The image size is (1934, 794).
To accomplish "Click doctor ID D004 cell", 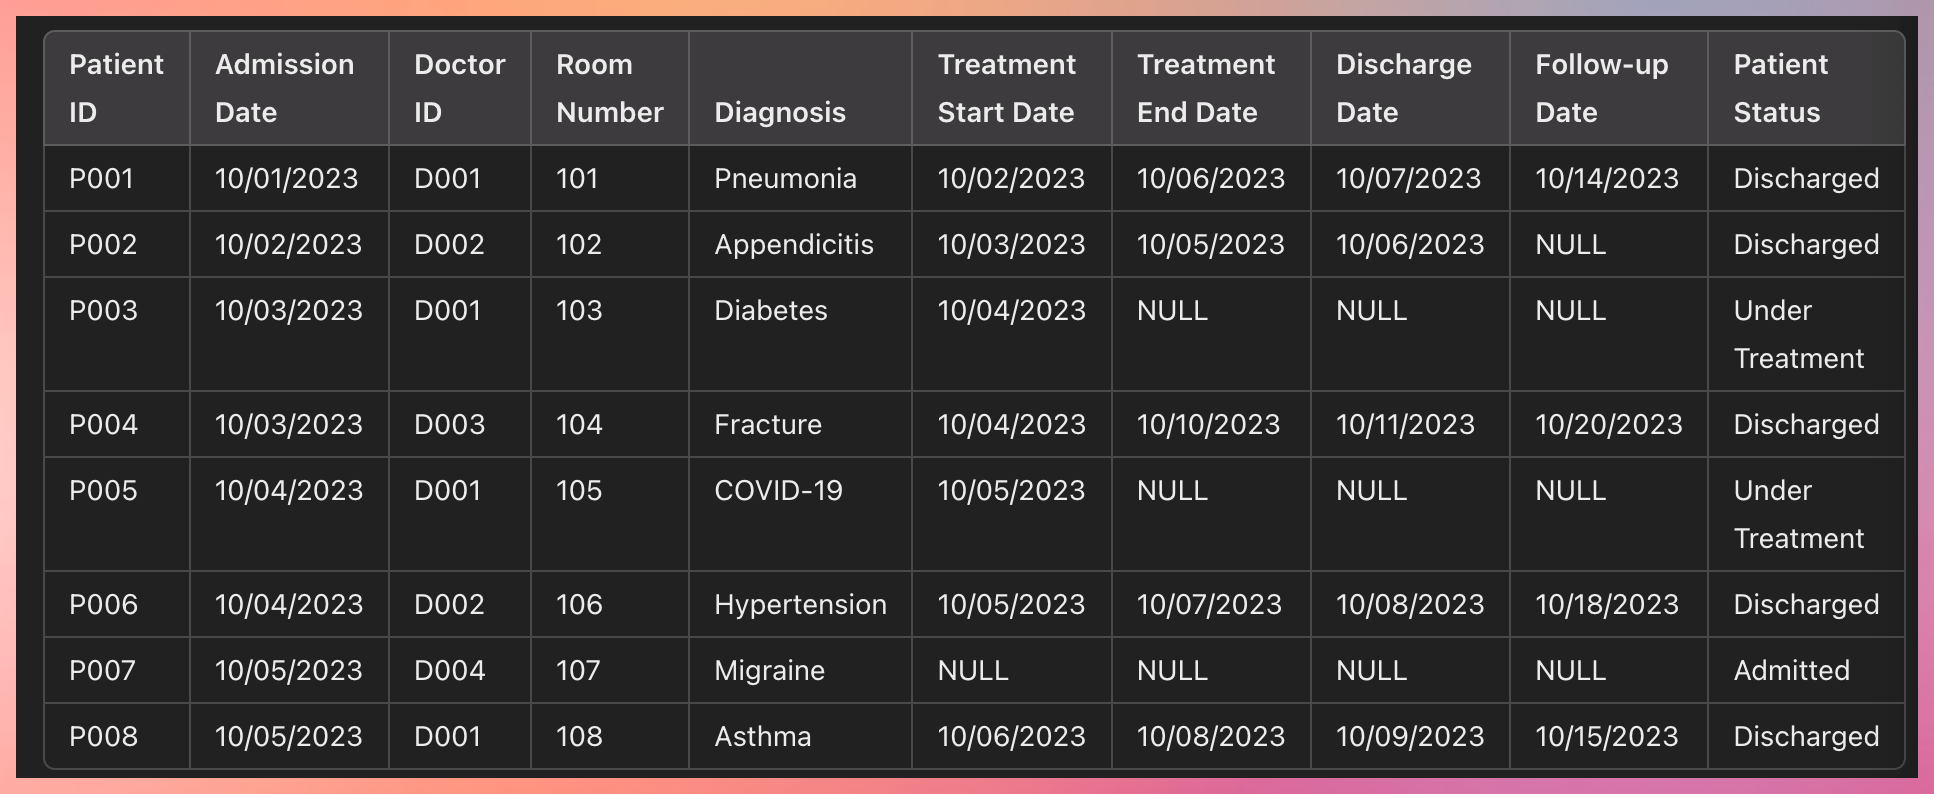I will [449, 670].
